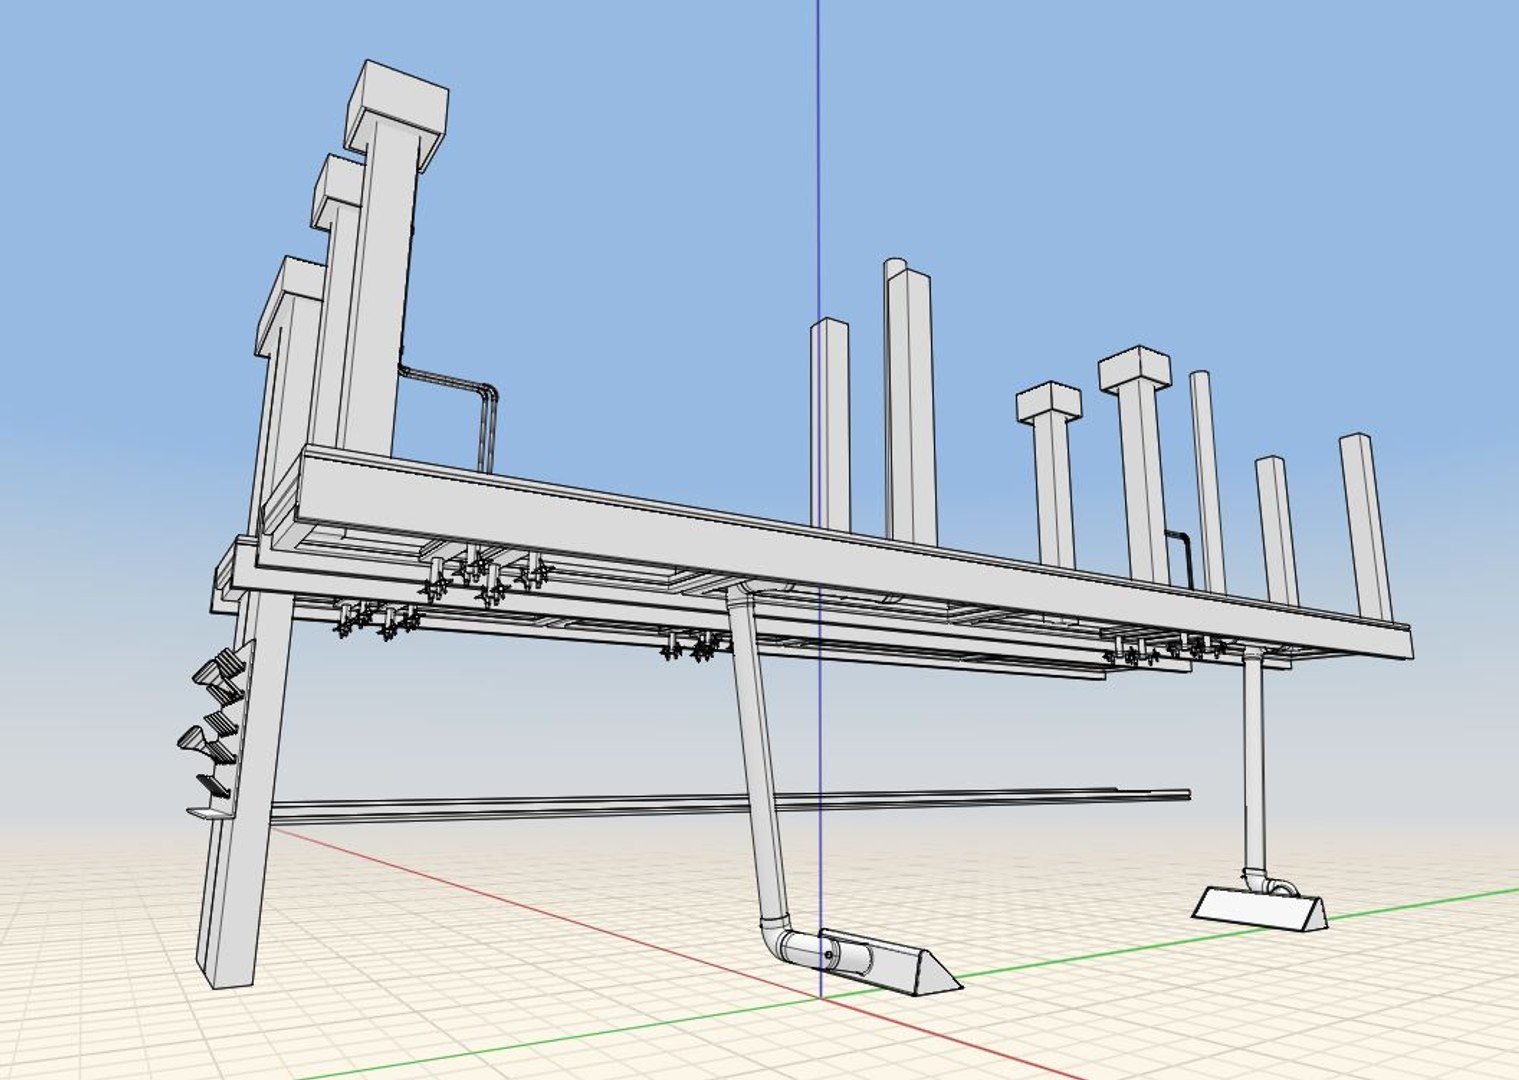Pick the long thin horizontal rail near the ground

(730, 804)
